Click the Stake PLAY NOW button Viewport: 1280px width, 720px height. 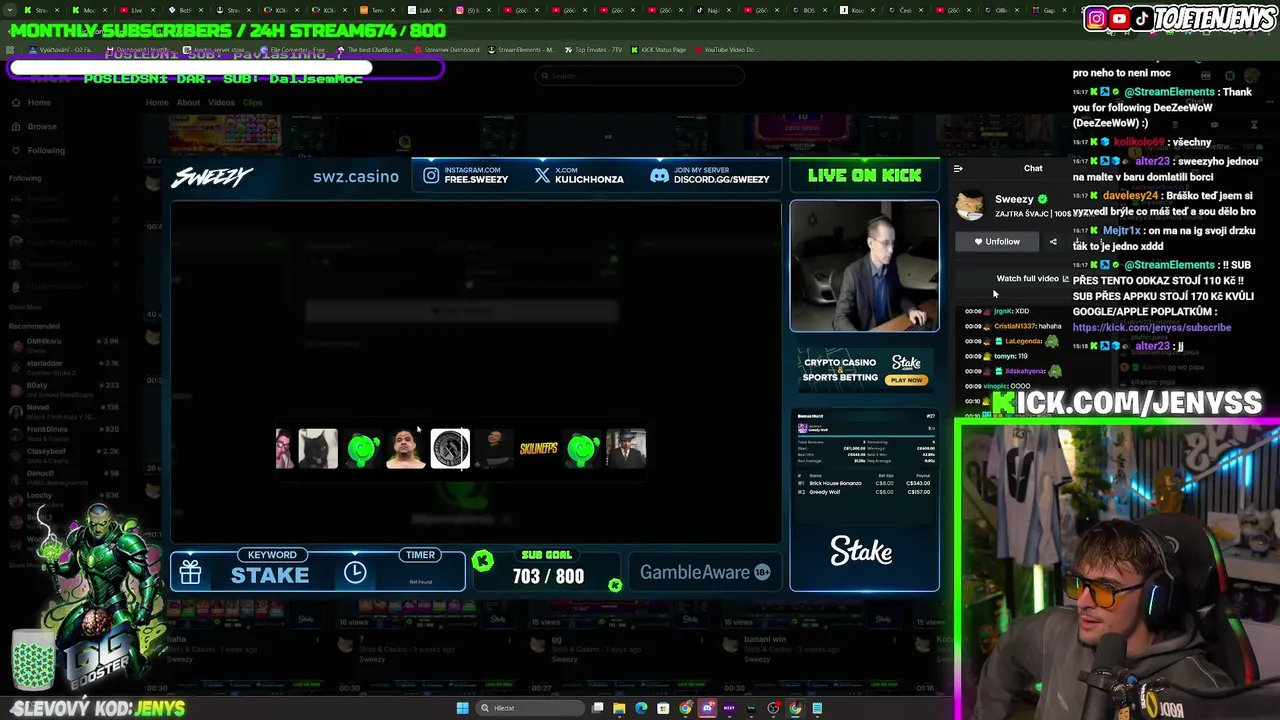pos(907,380)
